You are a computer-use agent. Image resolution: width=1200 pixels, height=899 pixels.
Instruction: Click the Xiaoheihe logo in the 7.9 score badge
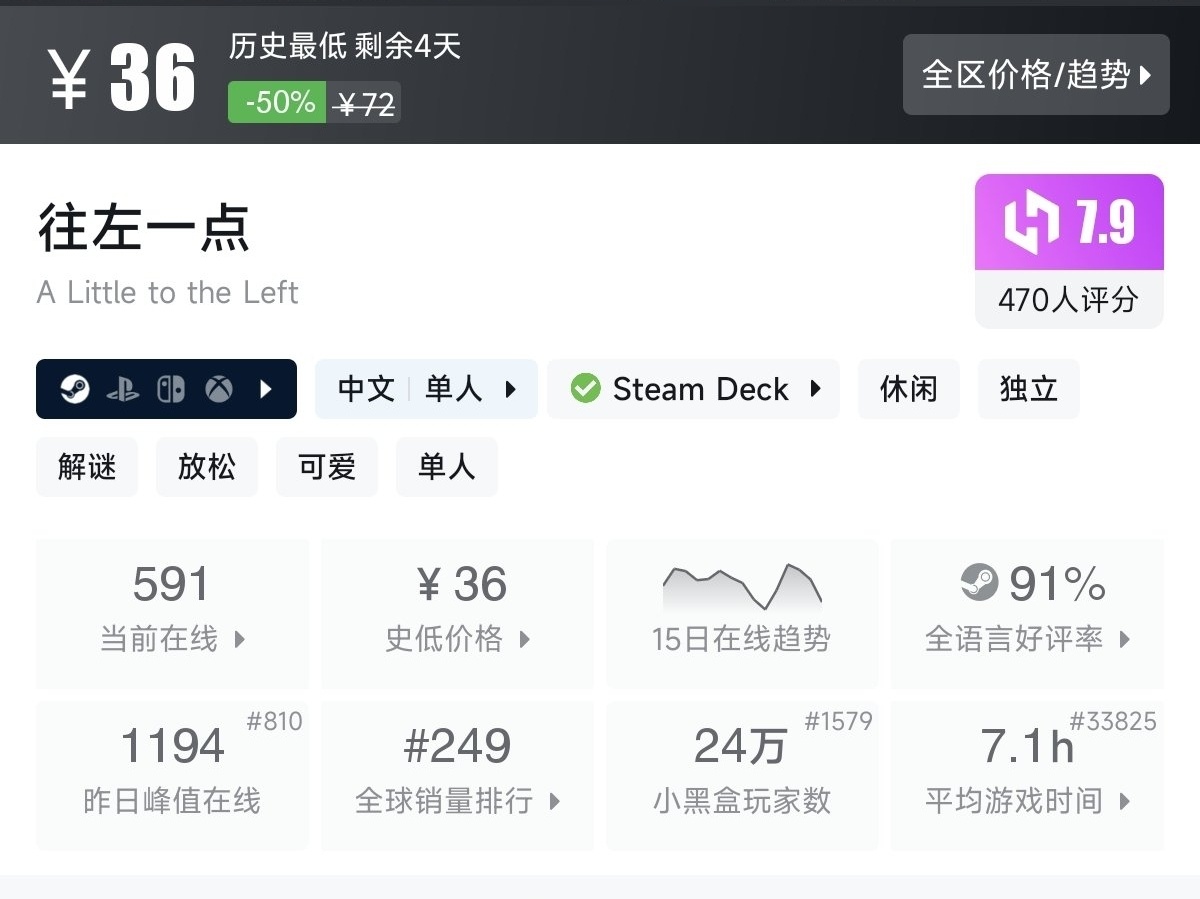pos(1031,222)
